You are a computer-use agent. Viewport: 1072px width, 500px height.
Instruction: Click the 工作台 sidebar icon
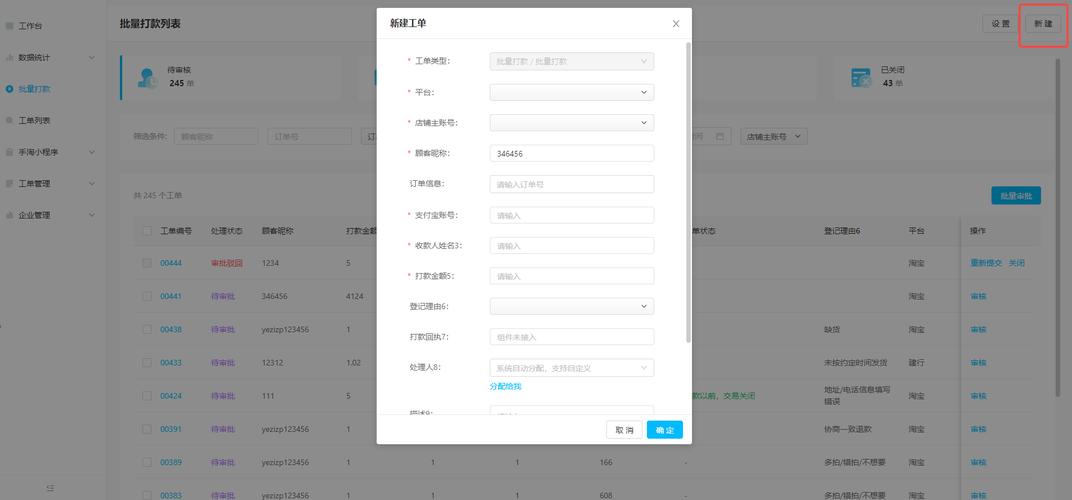click(x=10, y=25)
